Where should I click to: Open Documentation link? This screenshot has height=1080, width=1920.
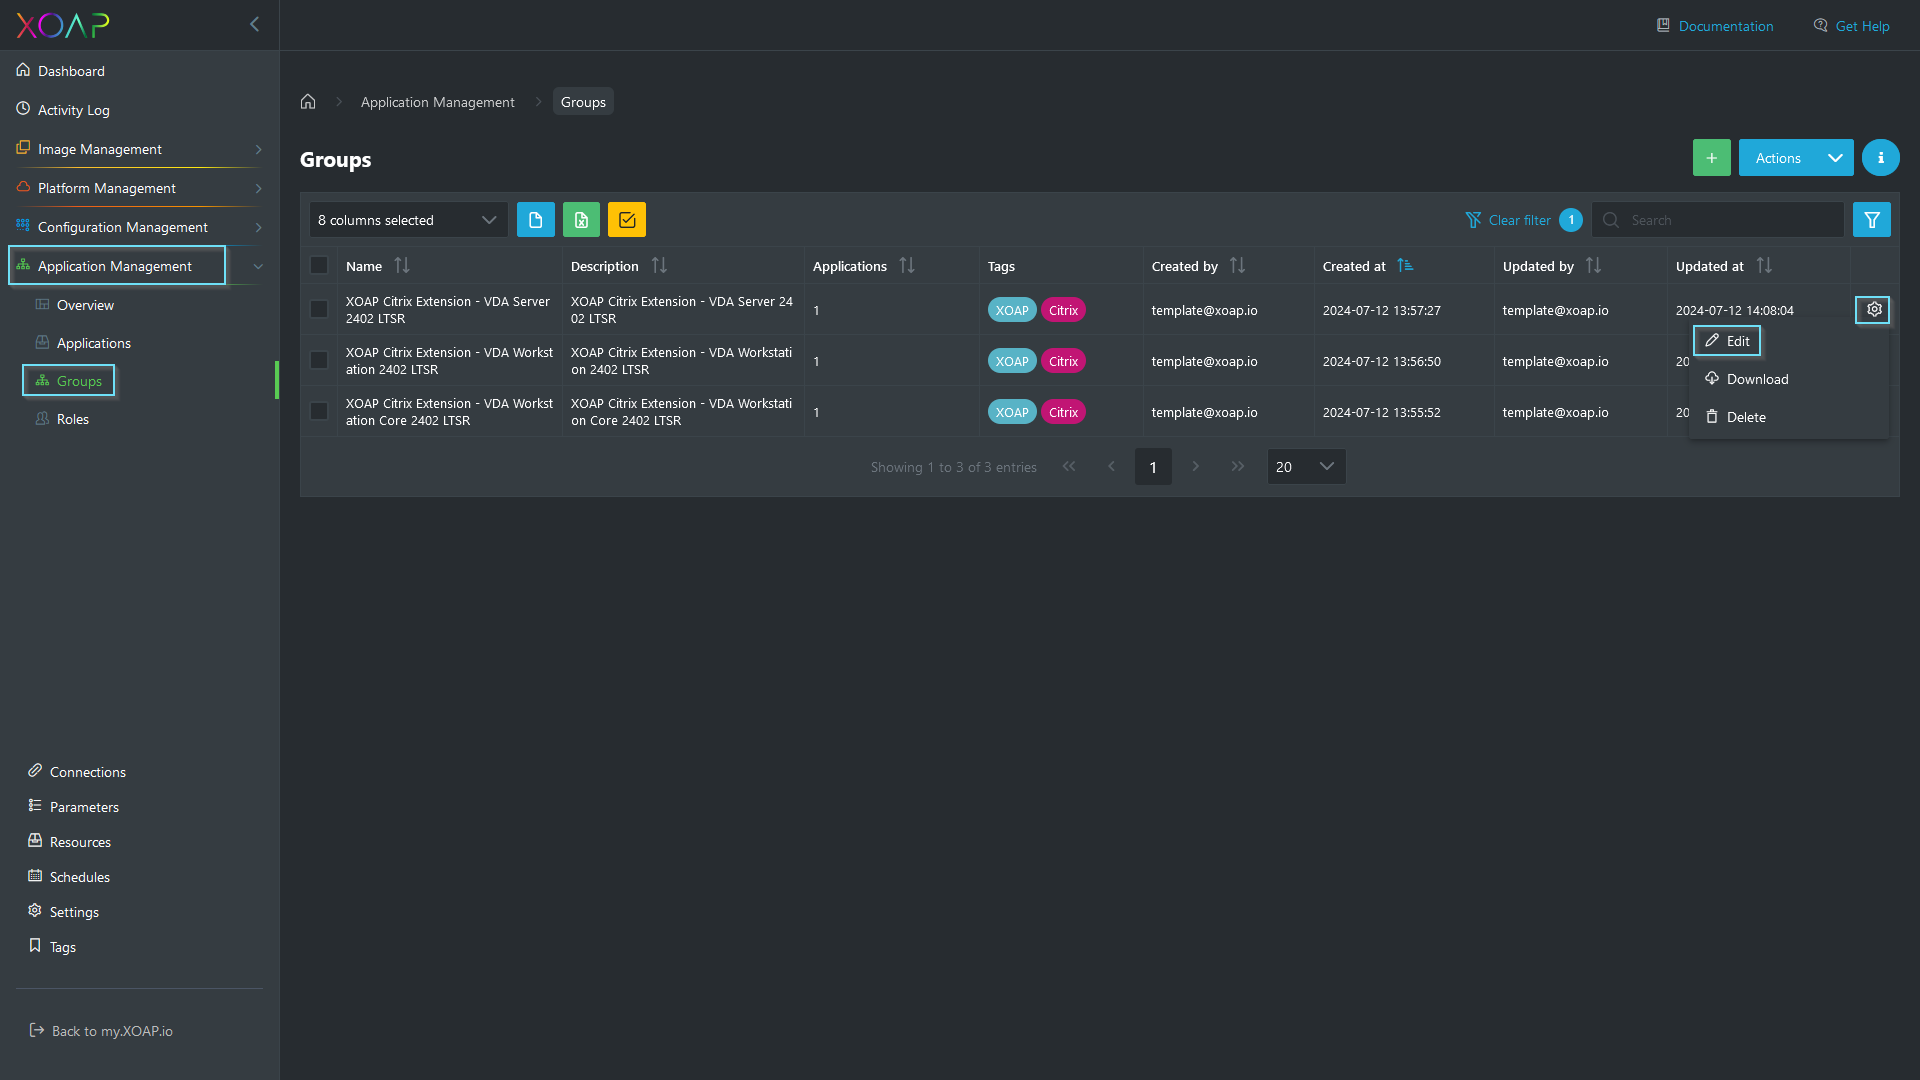tap(1715, 26)
